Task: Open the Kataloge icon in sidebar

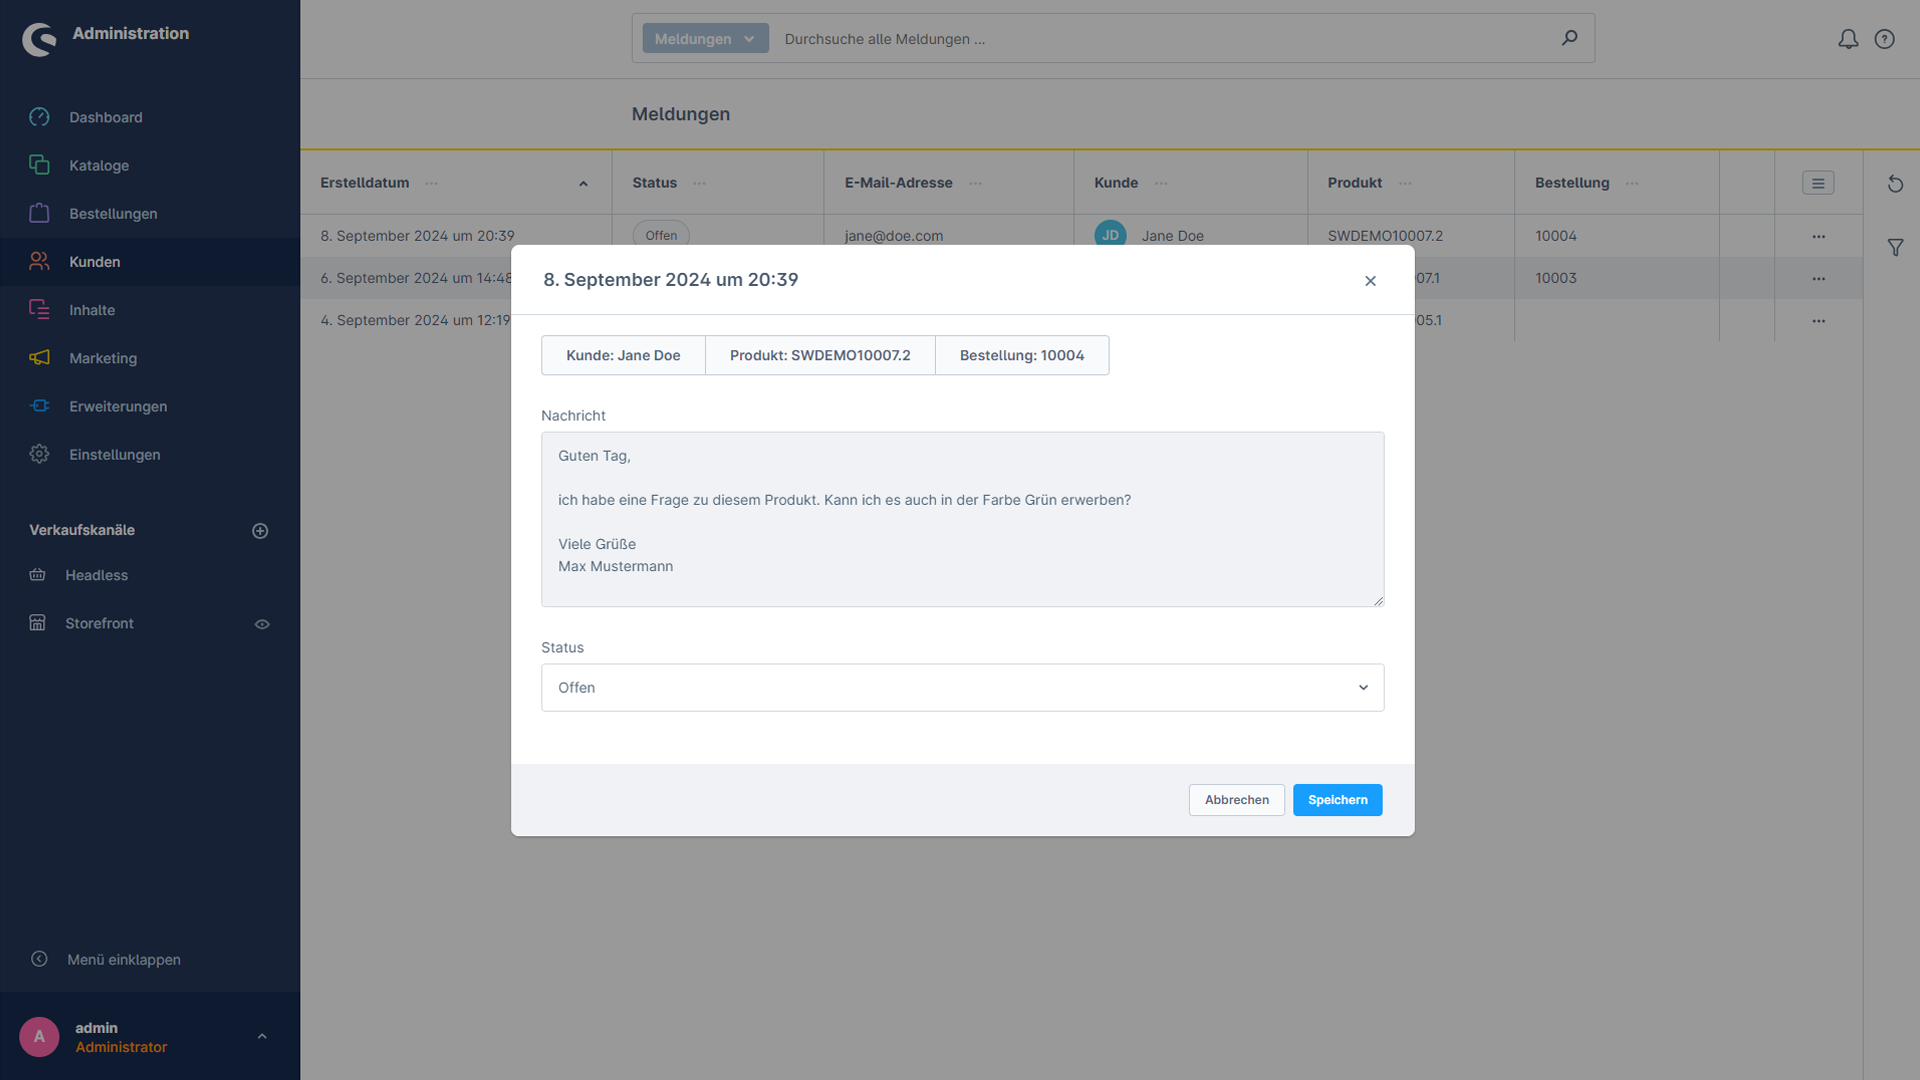Action: [39, 165]
